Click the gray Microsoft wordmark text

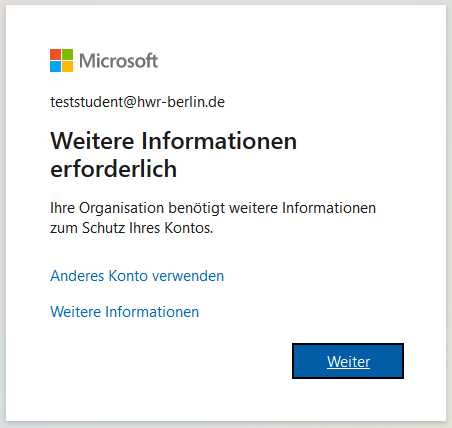[x=119, y=61]
